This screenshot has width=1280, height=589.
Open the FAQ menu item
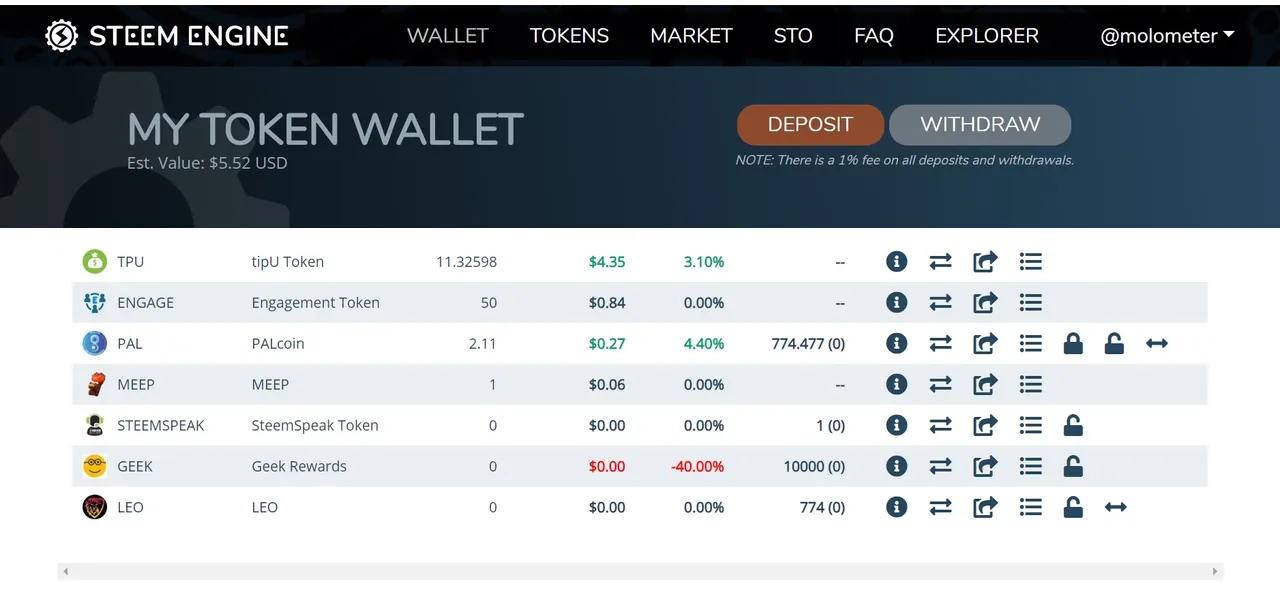(x=874, y=36)
